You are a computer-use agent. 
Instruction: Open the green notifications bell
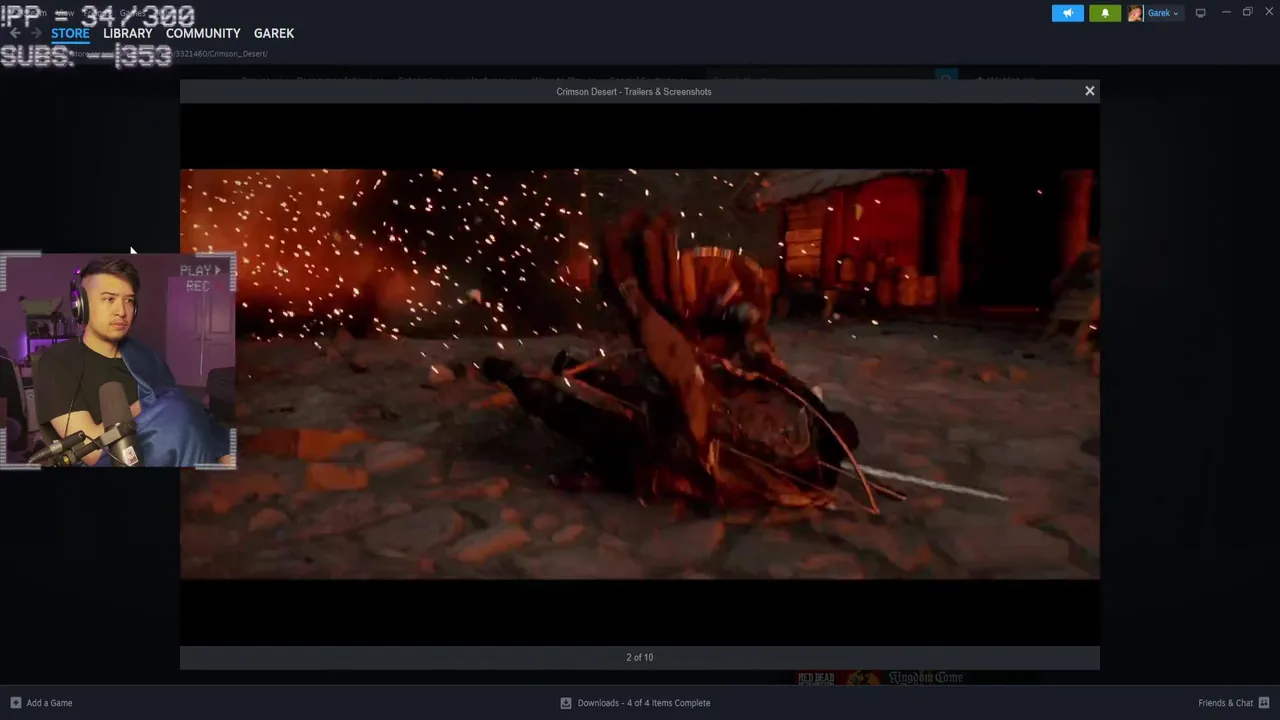[x=1104, y=13]
